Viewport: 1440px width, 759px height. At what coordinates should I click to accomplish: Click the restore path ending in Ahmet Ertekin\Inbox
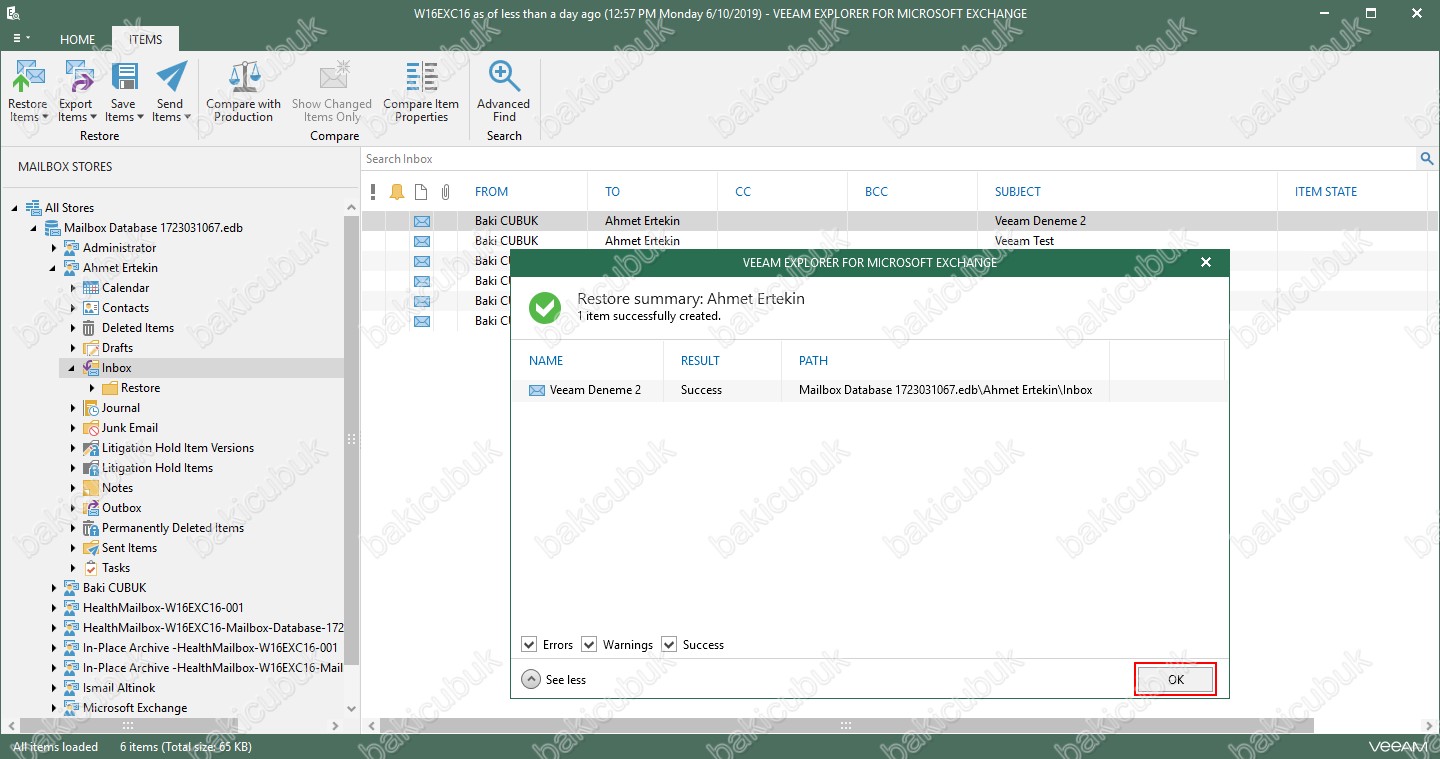[x=945, y=390]
